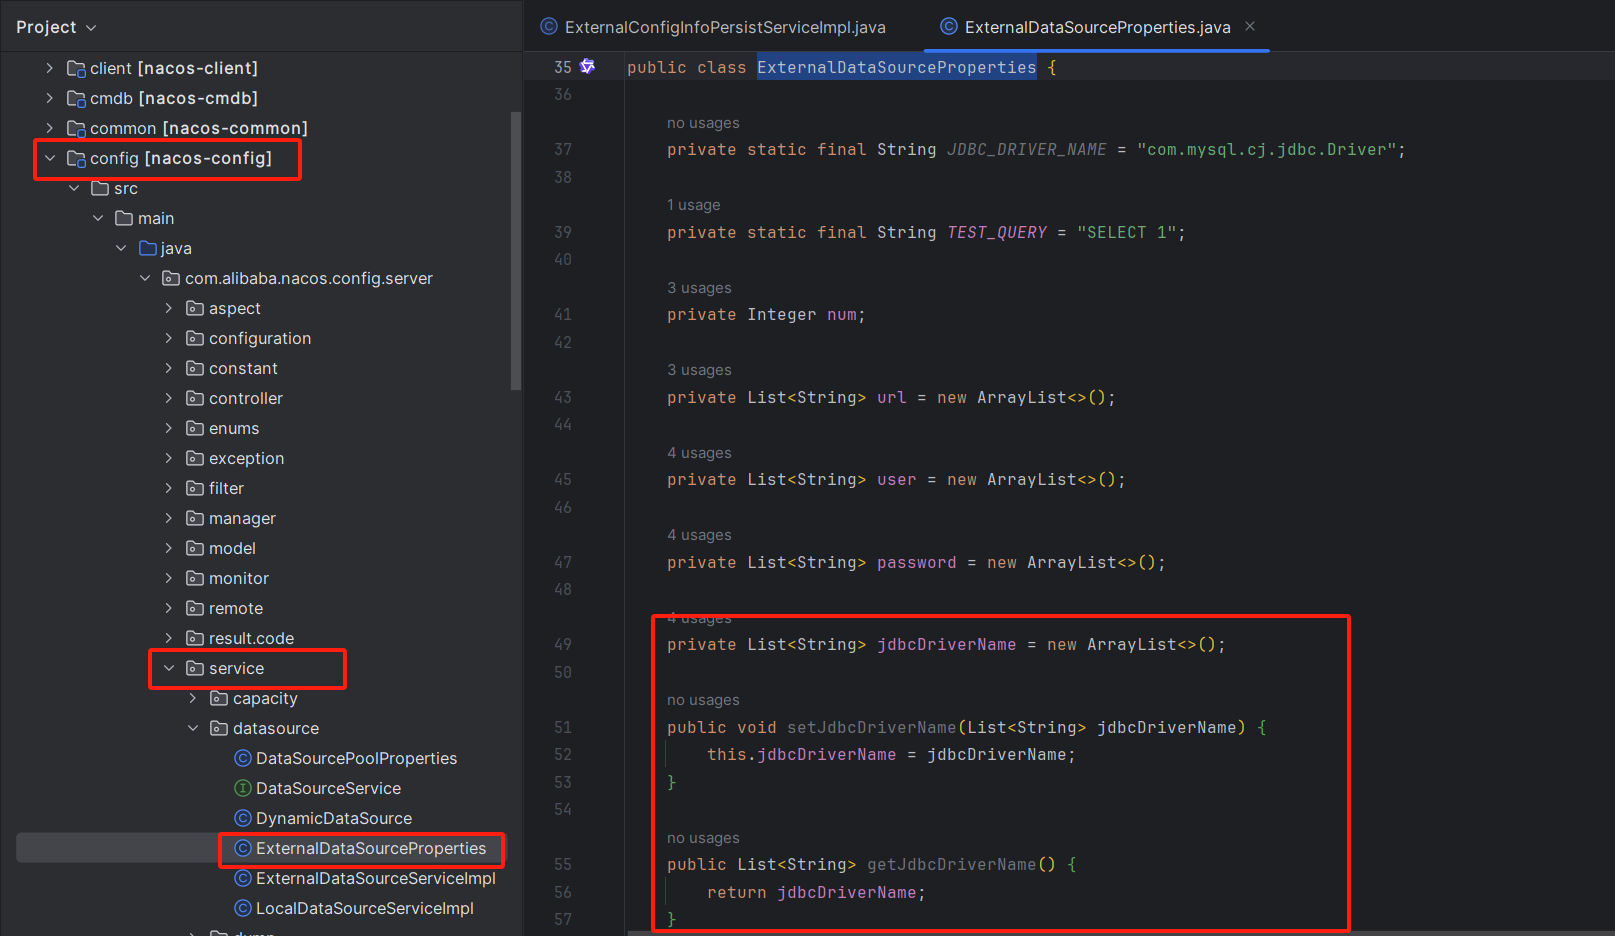This screenshot has width=1615, height=936.
Task: Collapse the config [nacos-config] module
Action: (49, 158)
